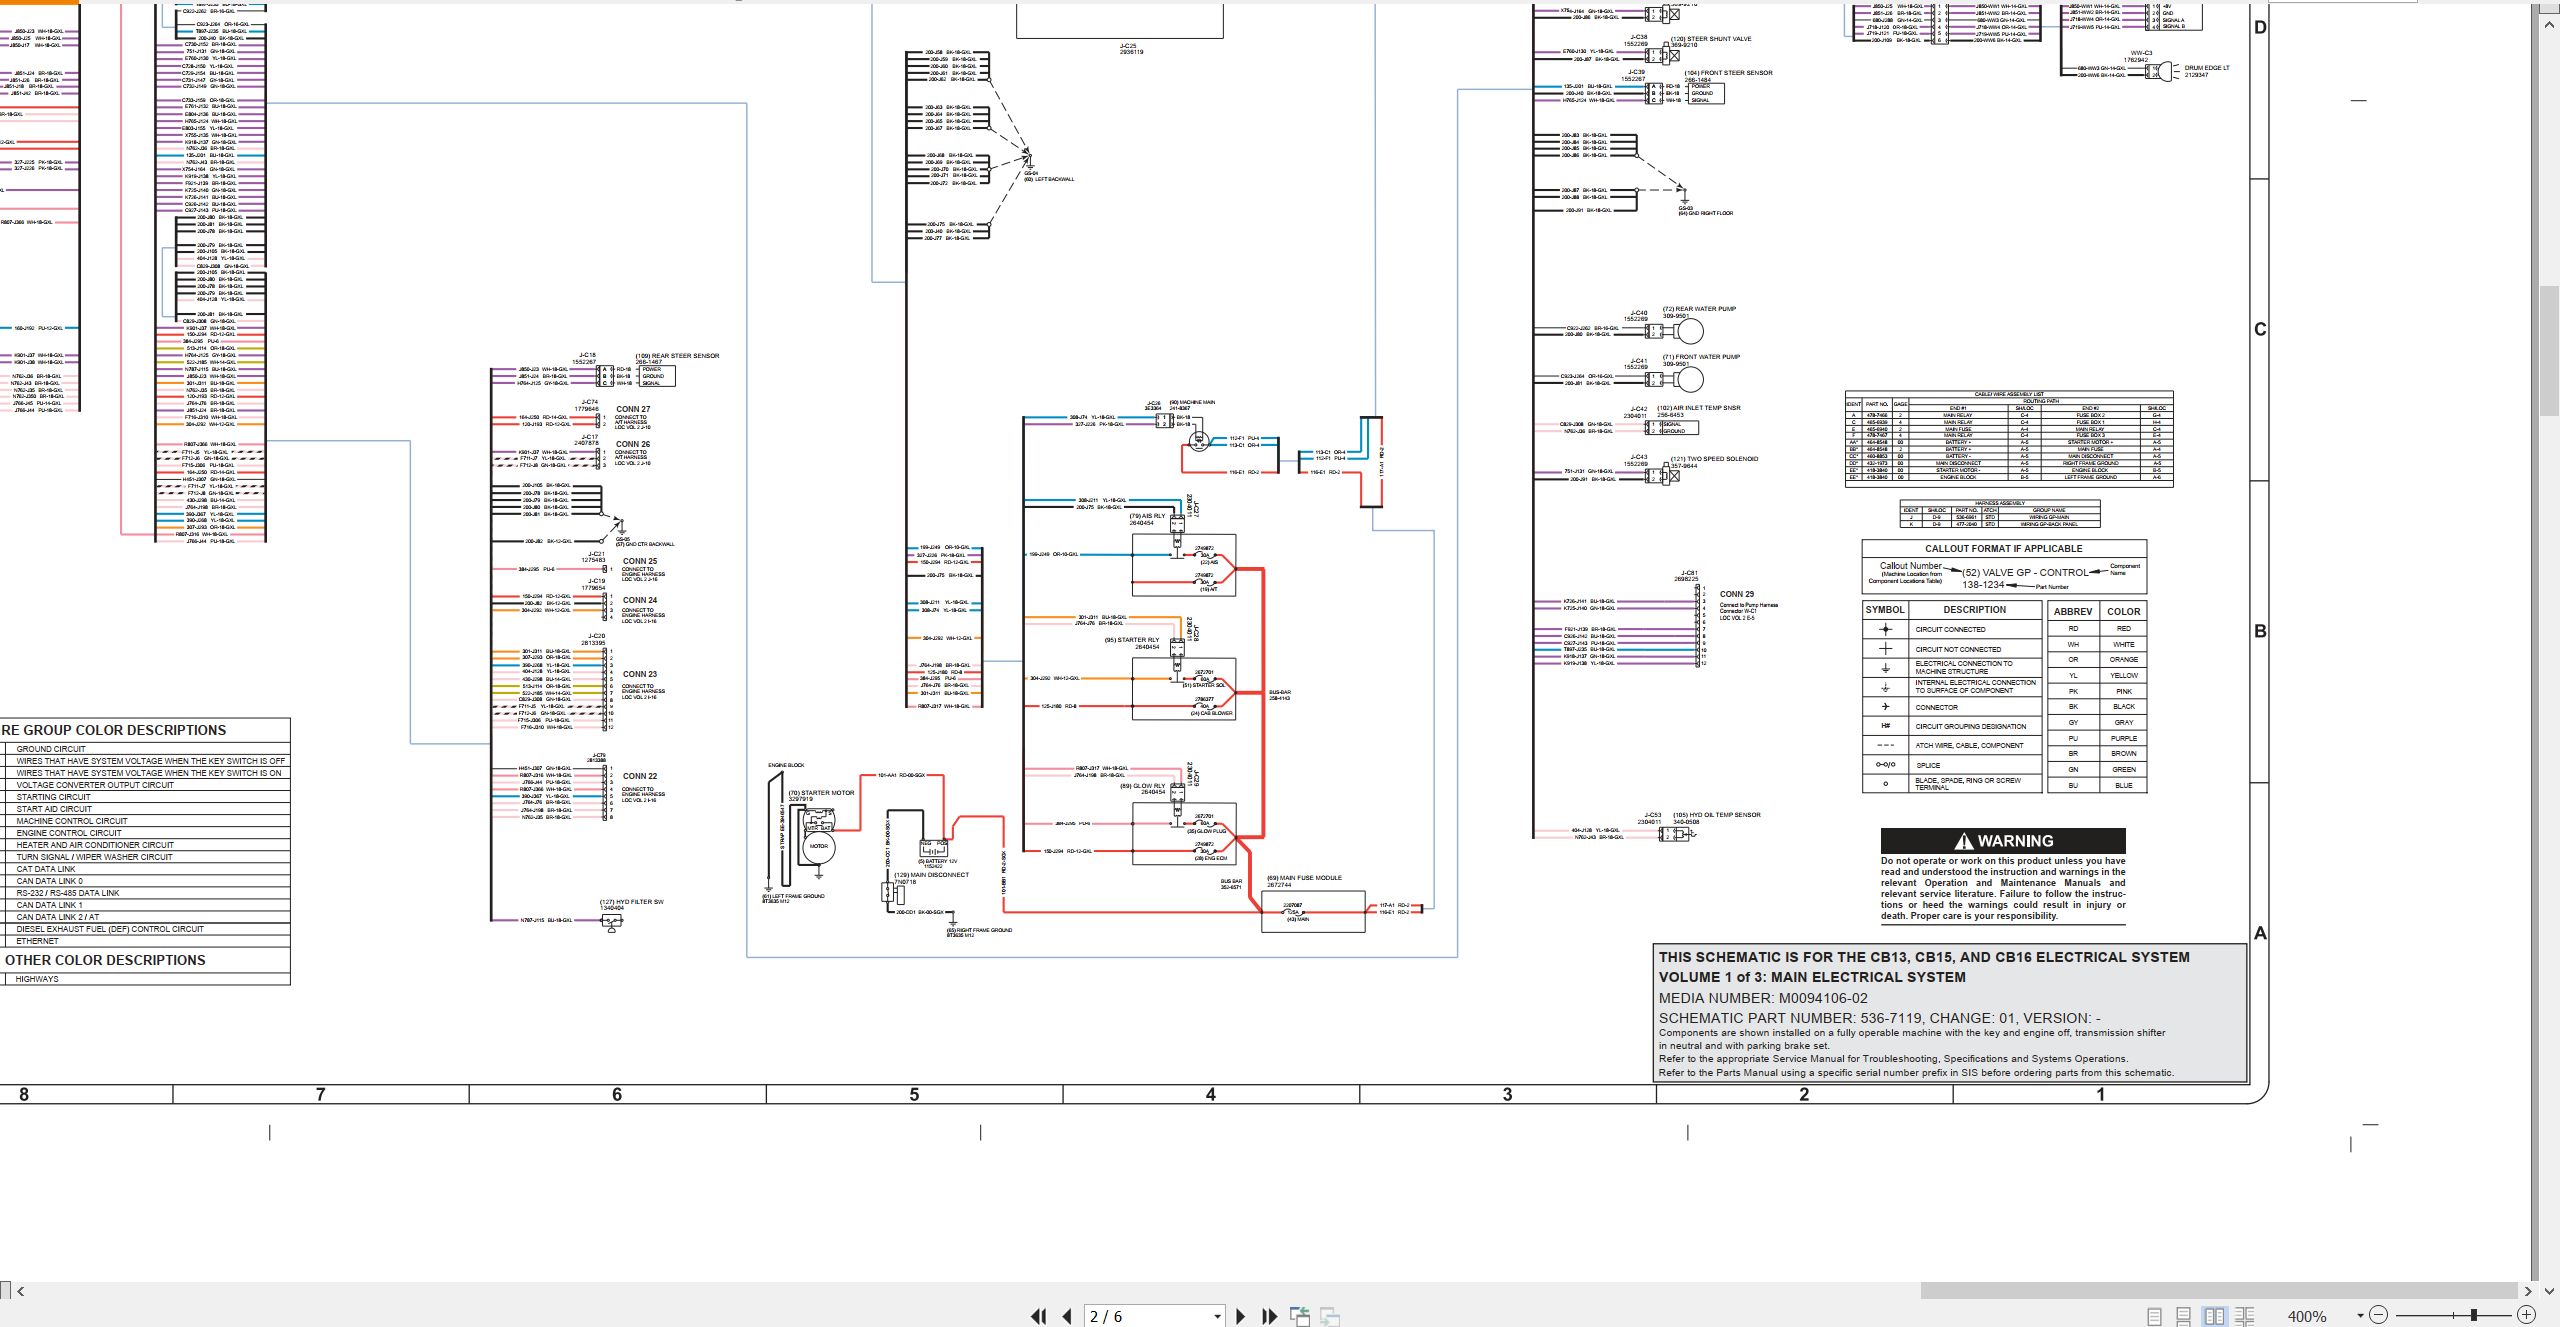
Task: Click the 'CALLOUT FORMAT IF APPLICABLE' heading
Action: click(x=2003, y=548)
